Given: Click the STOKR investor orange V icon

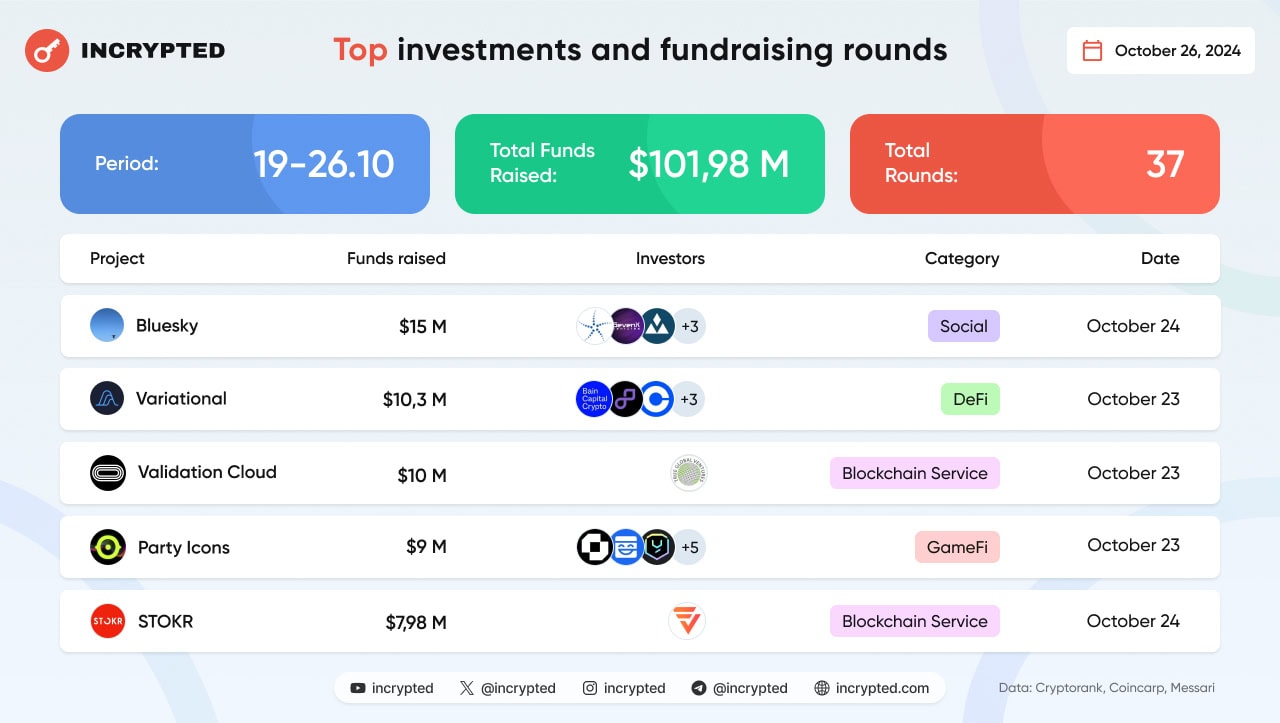Looking at the screenshot, I should (x=687, y=621).
